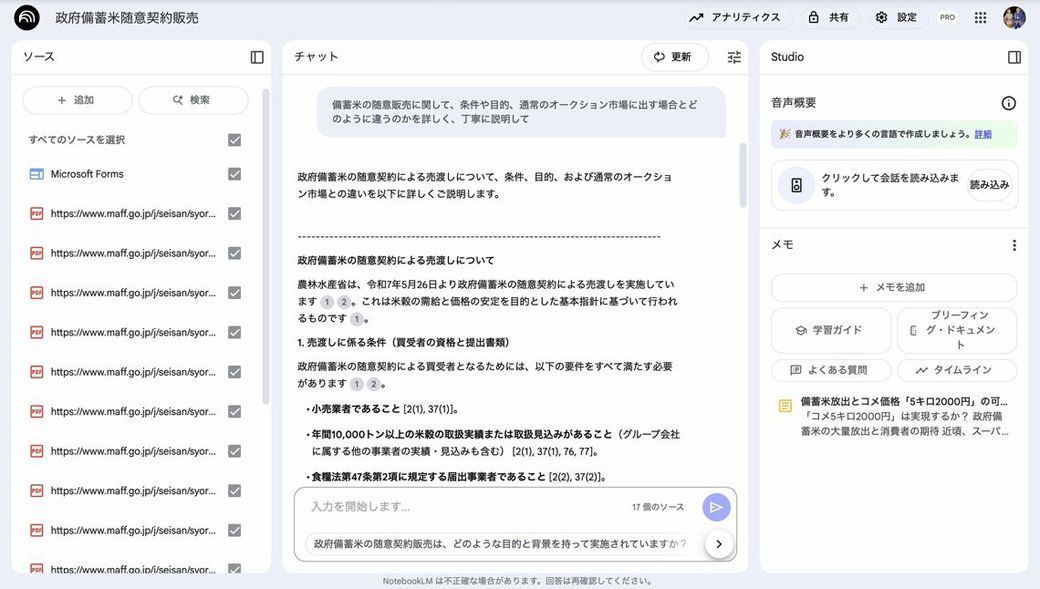The image size is (1040, 589).
Task: Open メモ three-dot options menu
Action: click(x=1014, y=245)
